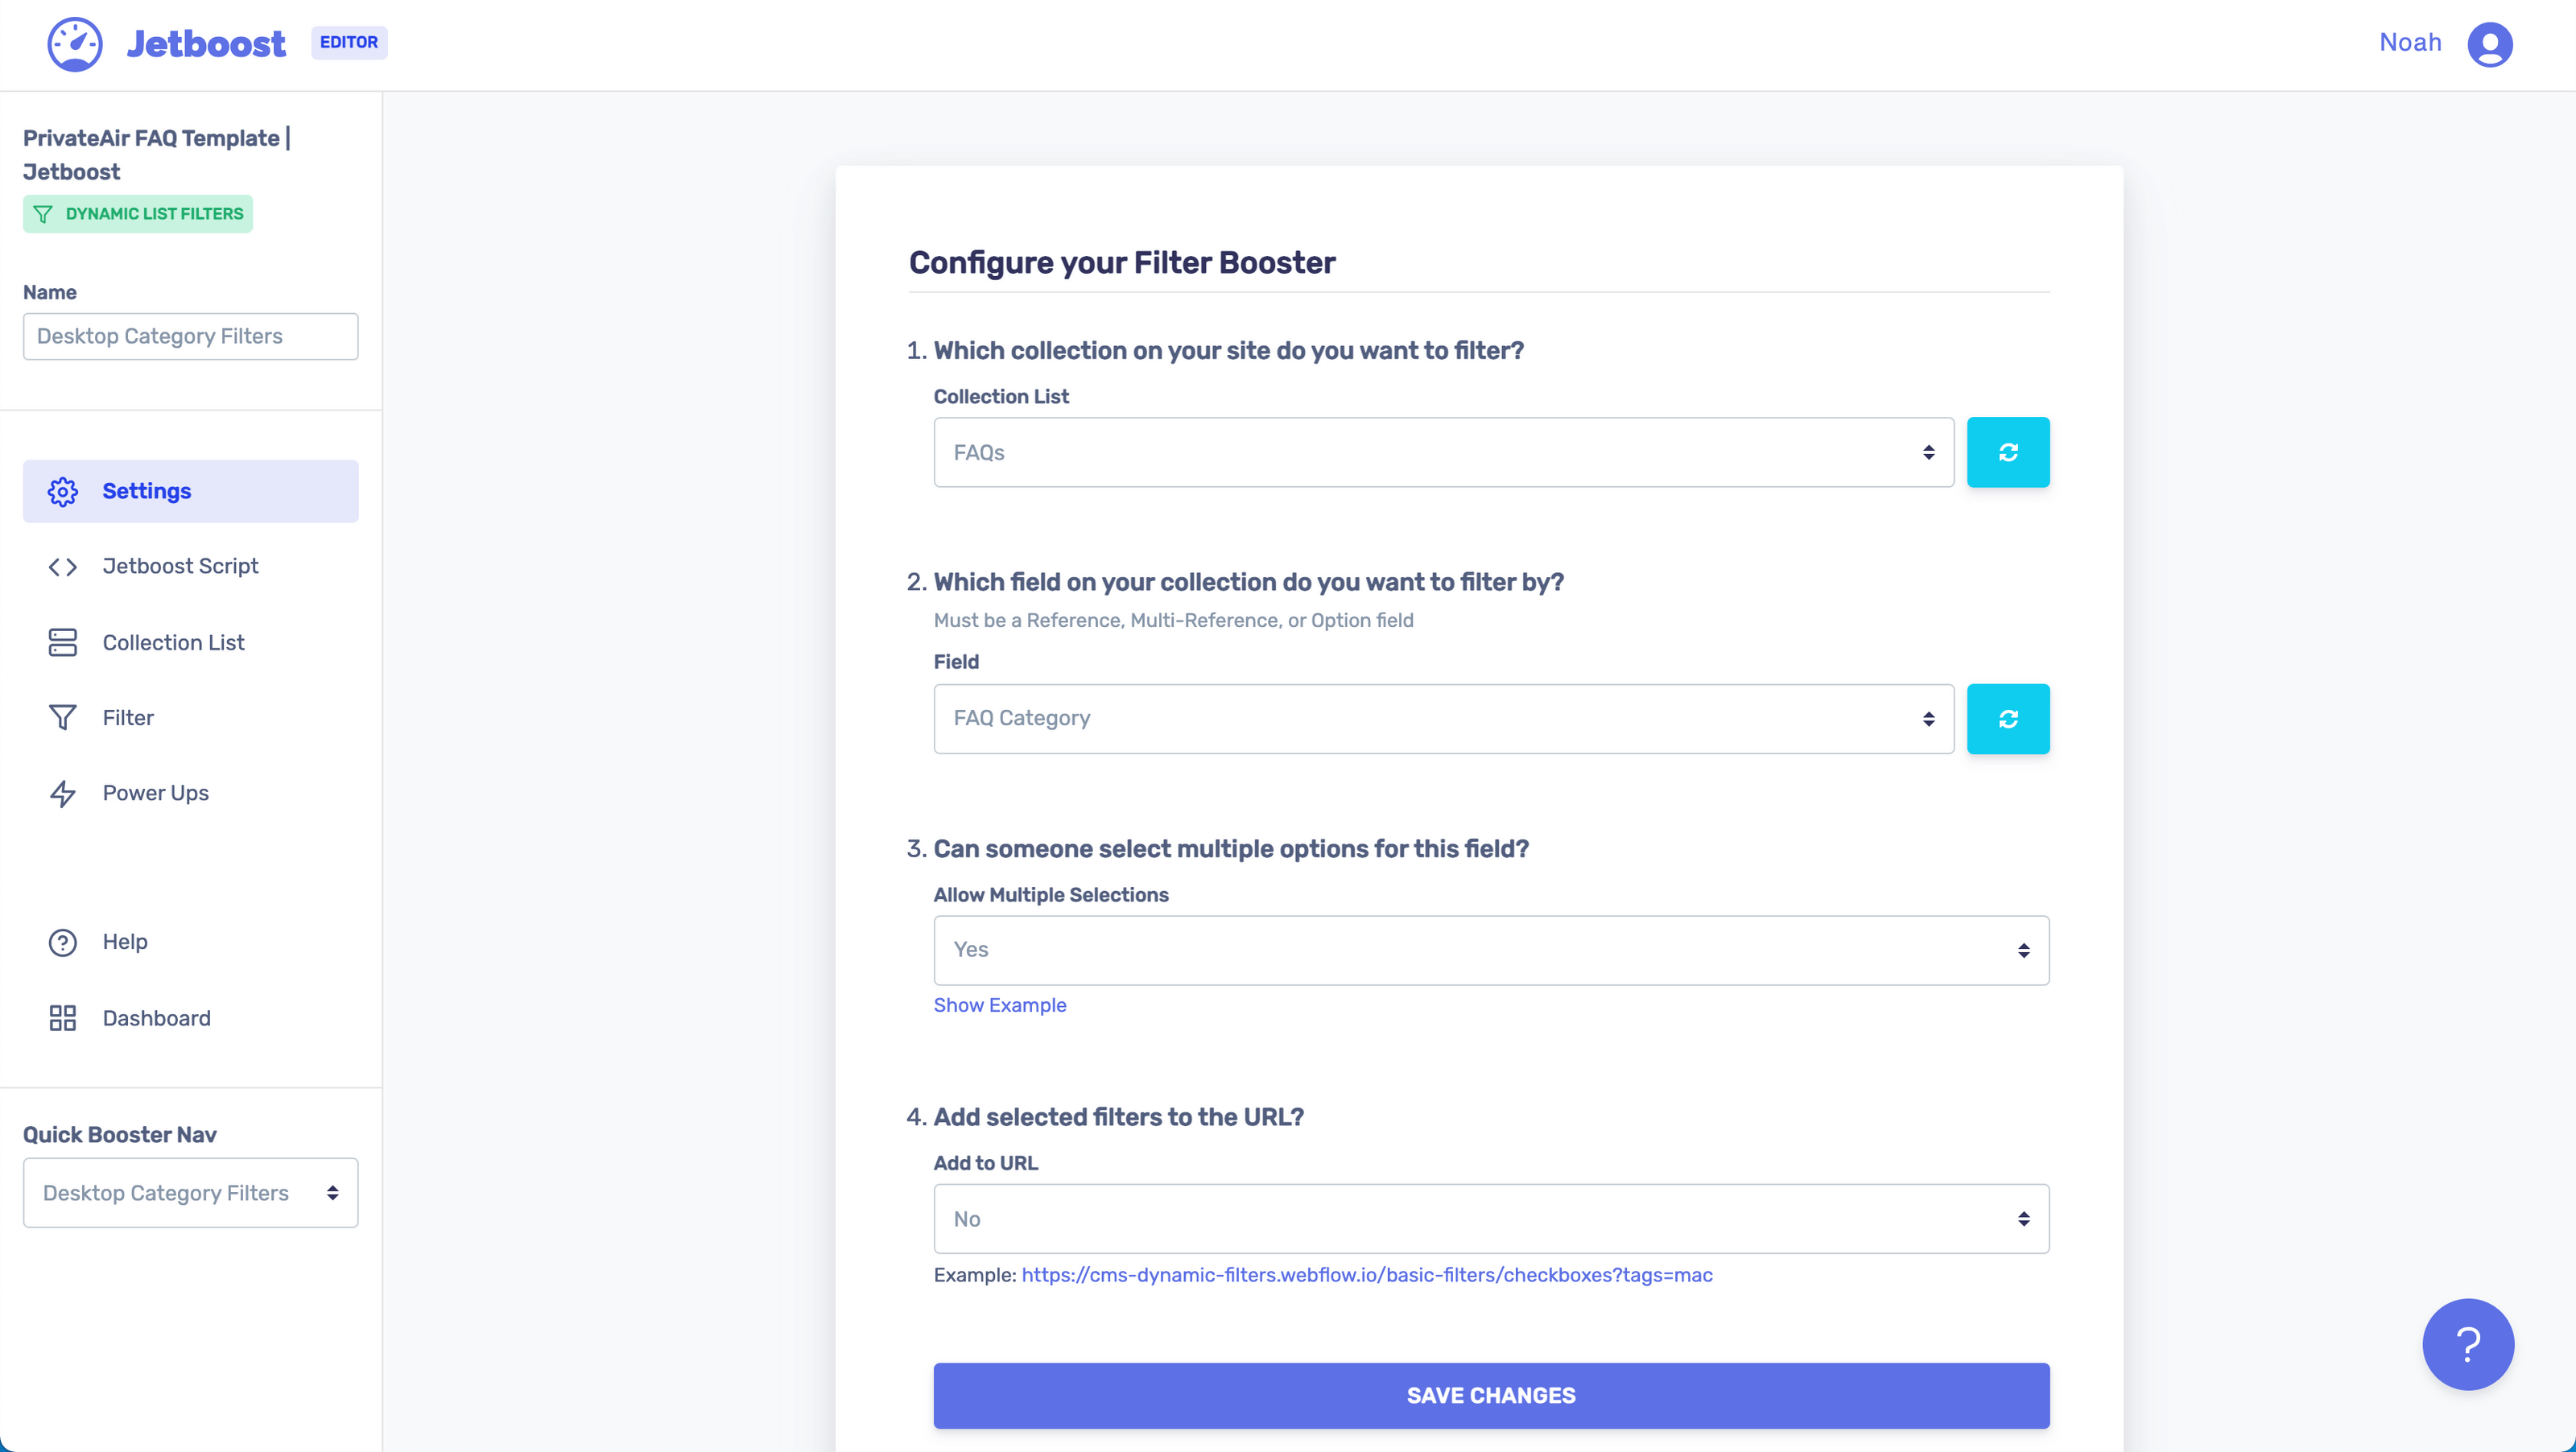2576x1452 pixels.
Task: Open the Quick Booster Nav selector
Action: [x=189, y=1192]
